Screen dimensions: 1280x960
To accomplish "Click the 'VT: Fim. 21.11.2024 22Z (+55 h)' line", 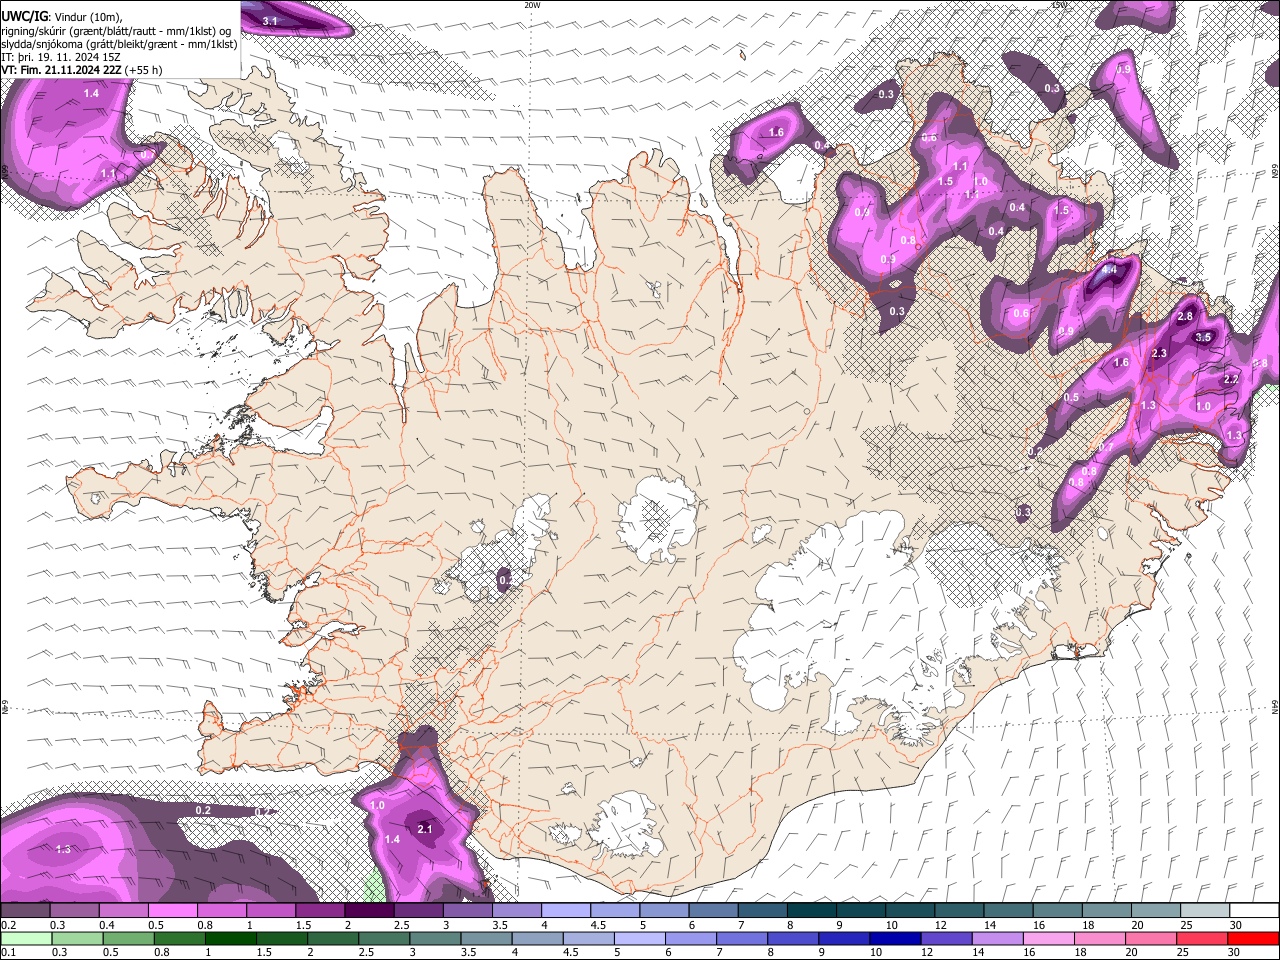I will [82, 70].
